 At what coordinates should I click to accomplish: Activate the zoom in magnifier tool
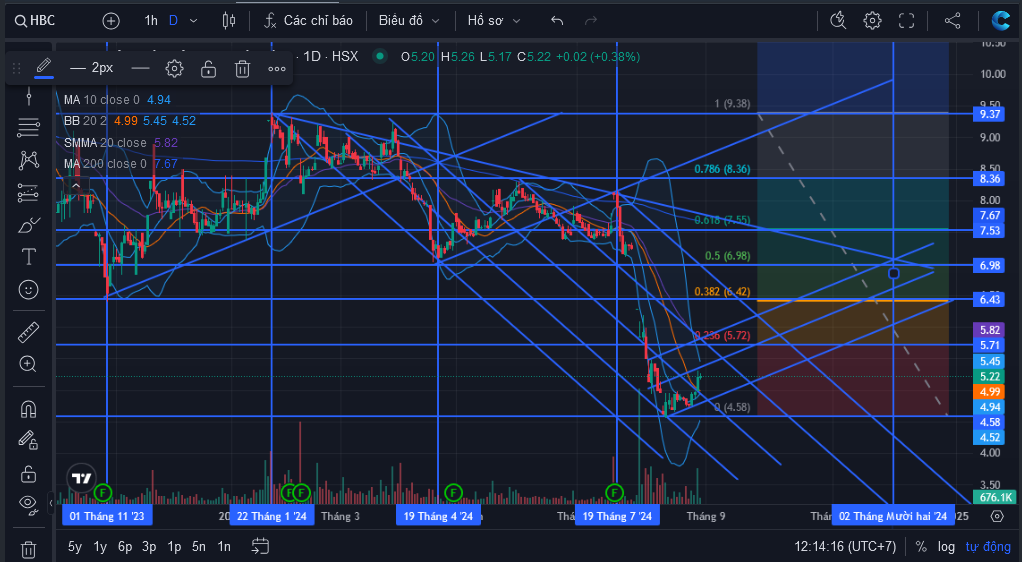coord(28,364)
